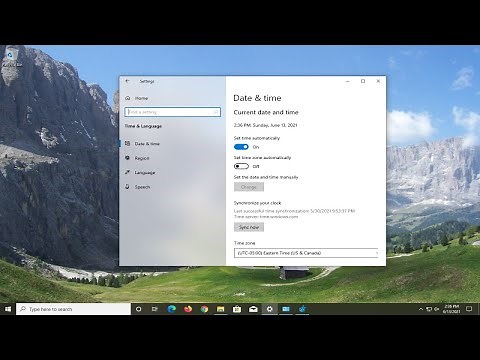Click the Settings gear on the taskbar

(269, 309)
